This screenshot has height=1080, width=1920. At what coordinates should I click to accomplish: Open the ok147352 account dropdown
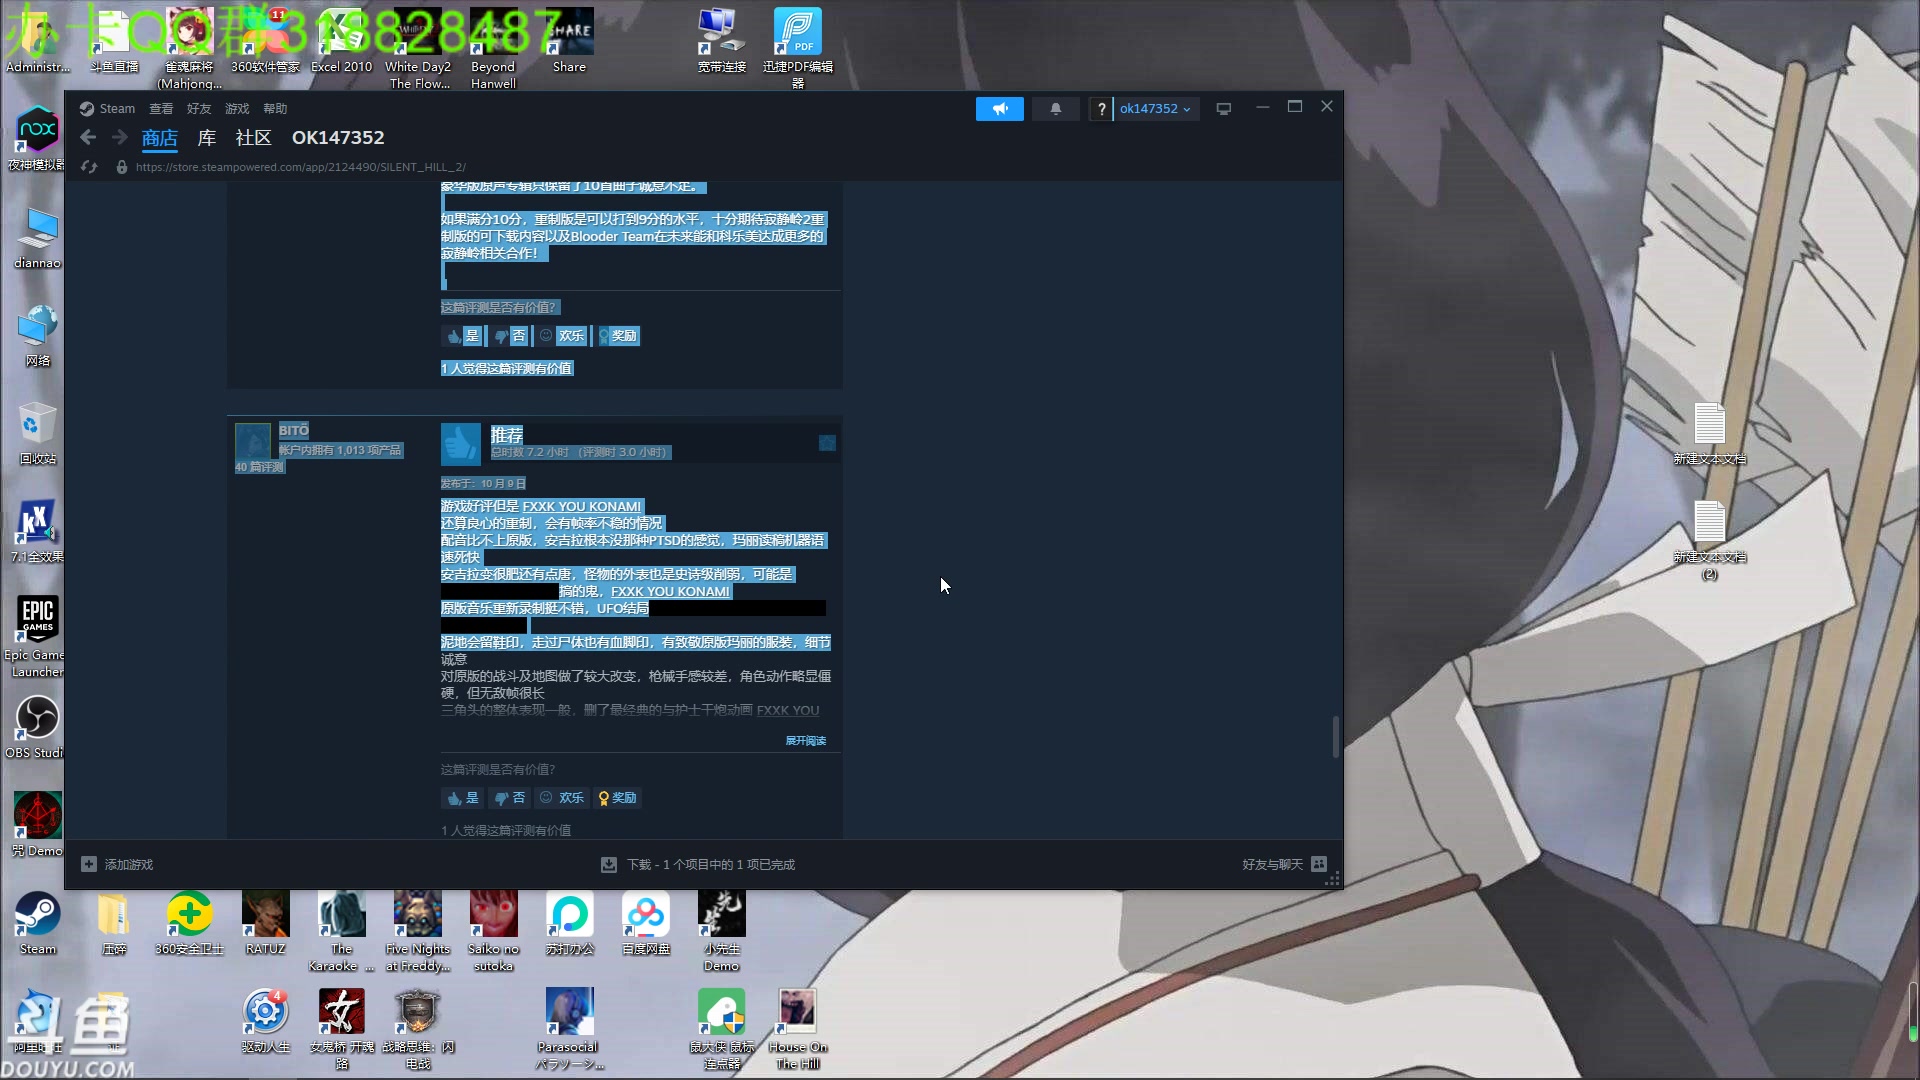tap(1155, 109)
